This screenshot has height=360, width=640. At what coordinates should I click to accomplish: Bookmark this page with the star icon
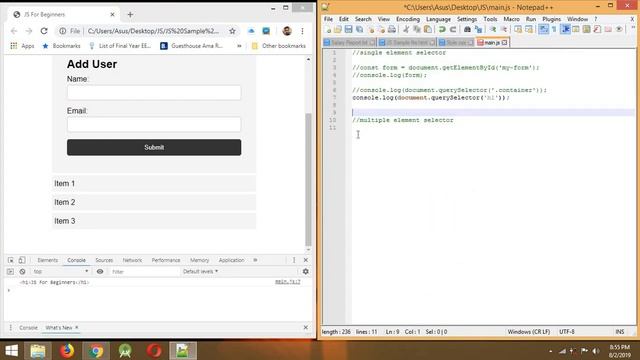point(232,31)
